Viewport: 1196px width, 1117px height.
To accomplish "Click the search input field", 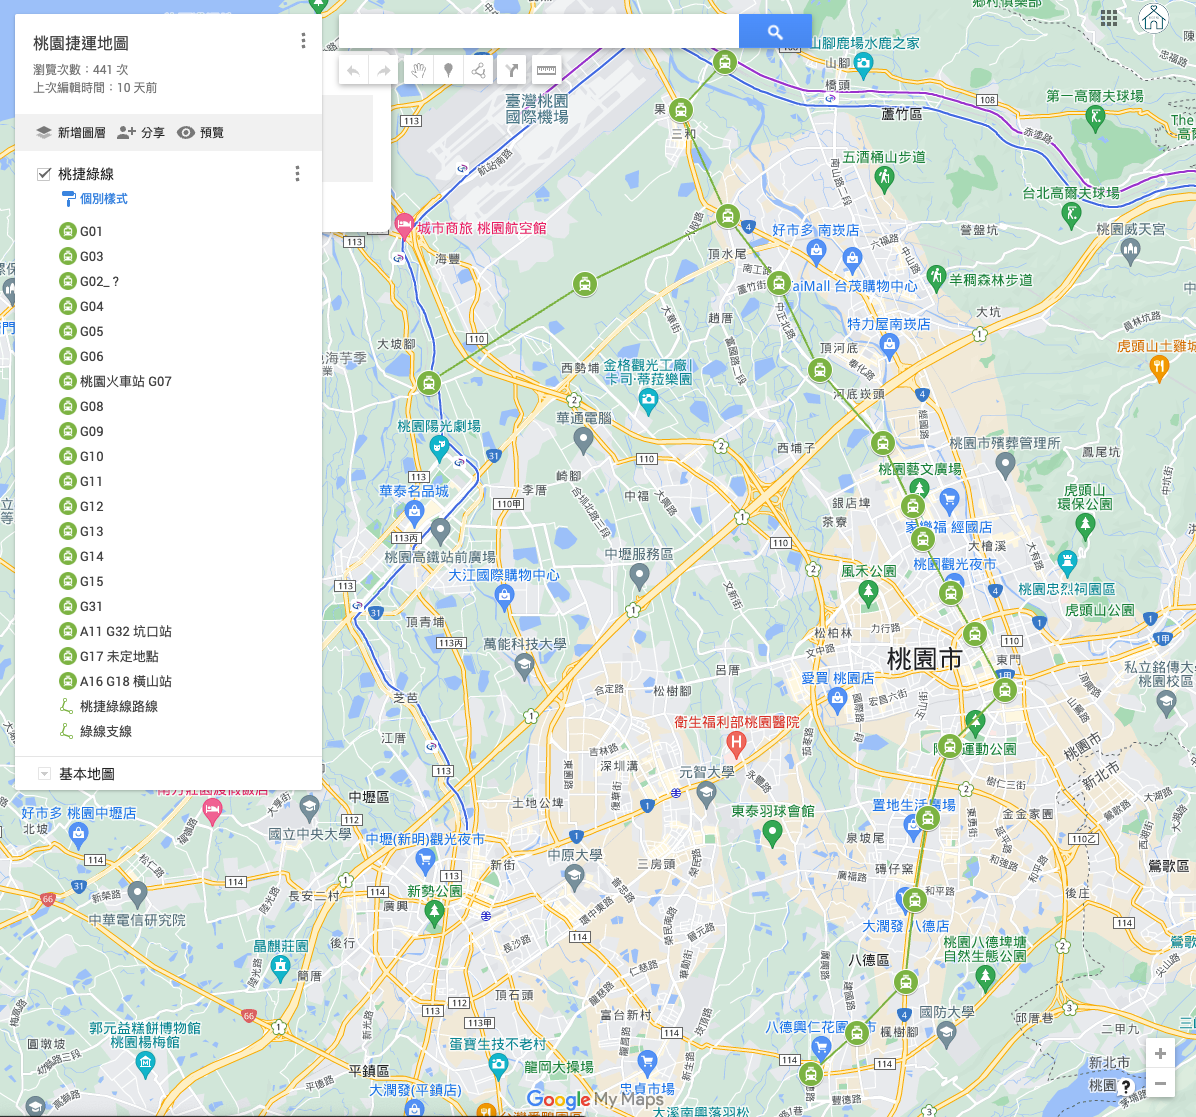I will (539, 32).
